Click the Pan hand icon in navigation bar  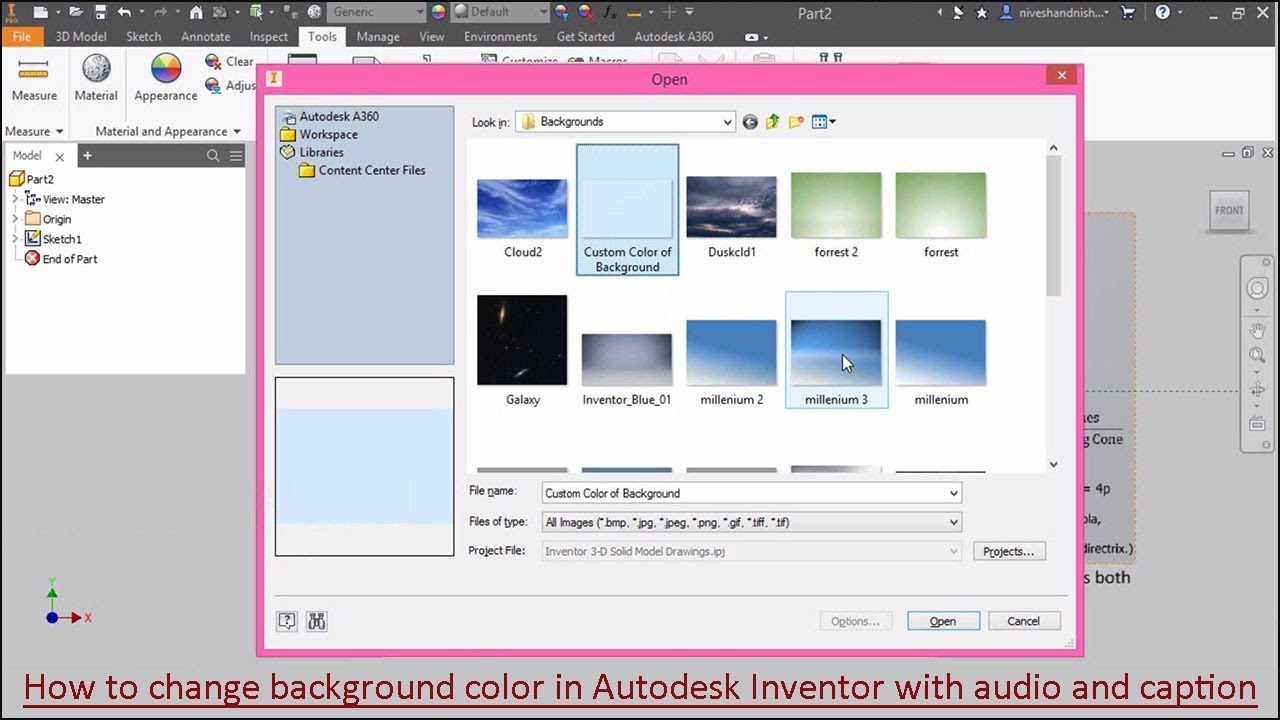point(1257,330)
